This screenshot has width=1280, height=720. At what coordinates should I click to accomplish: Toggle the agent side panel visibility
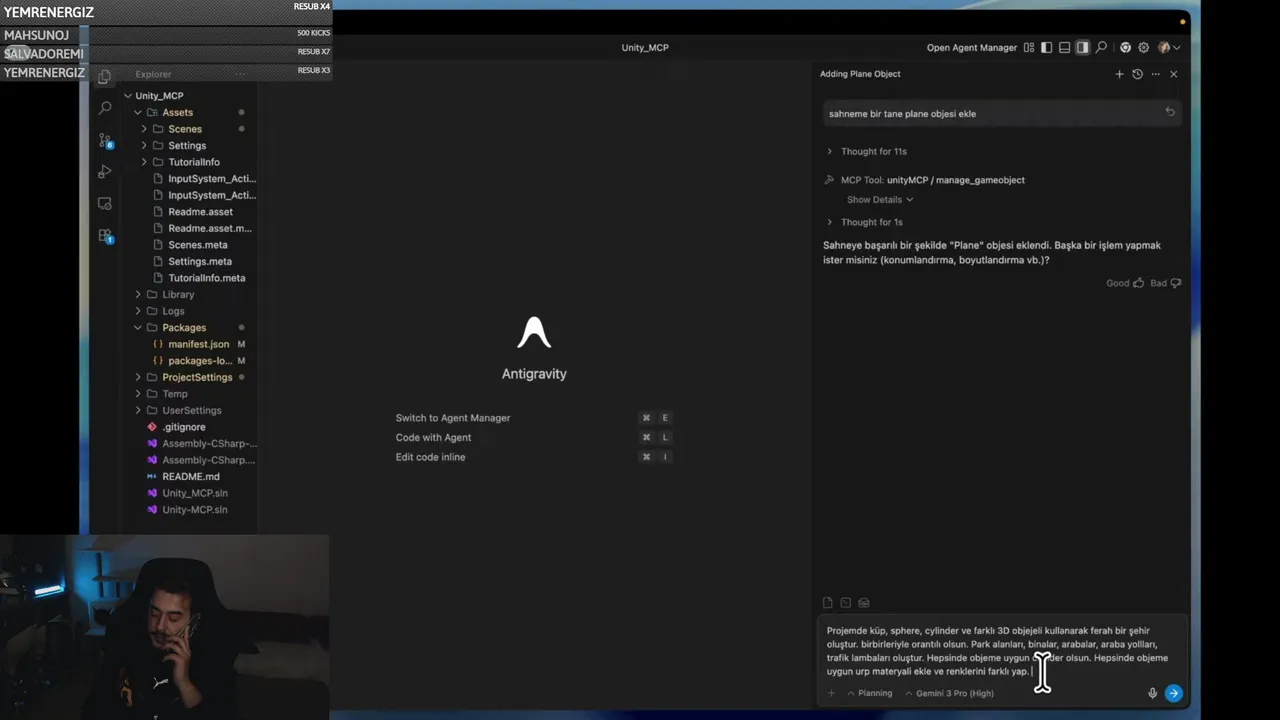(x=1082, y=47)
